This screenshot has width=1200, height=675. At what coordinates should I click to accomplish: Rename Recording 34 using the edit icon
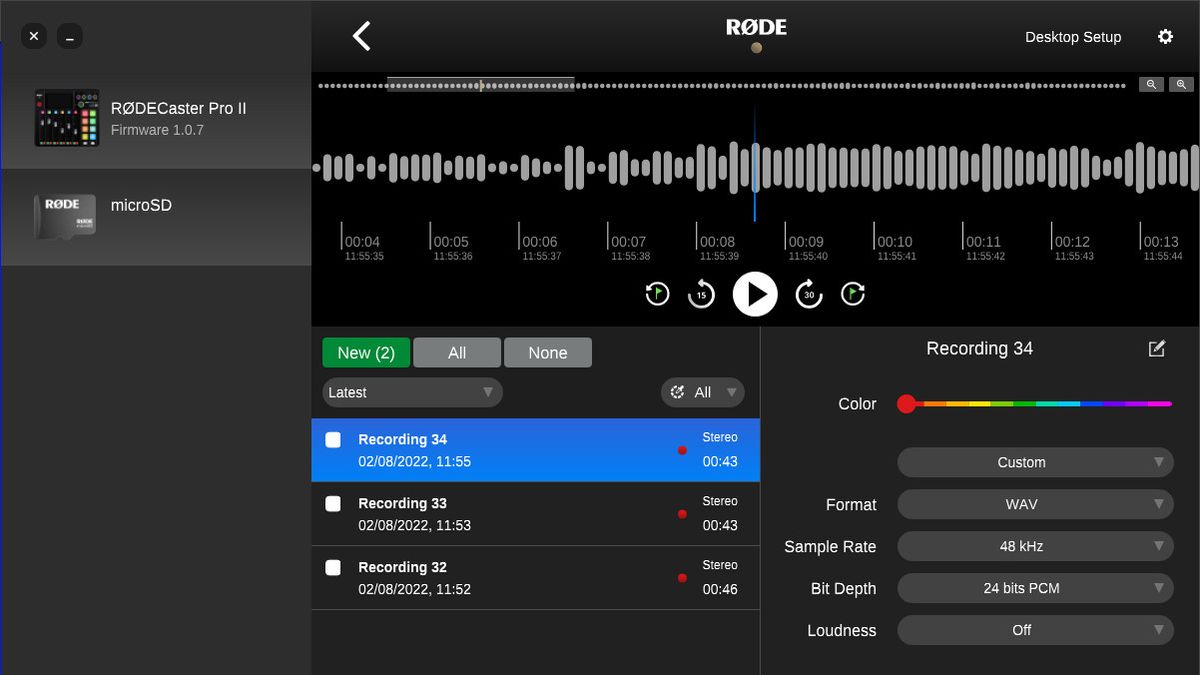pyautogui.click(x=1156, y=348)
